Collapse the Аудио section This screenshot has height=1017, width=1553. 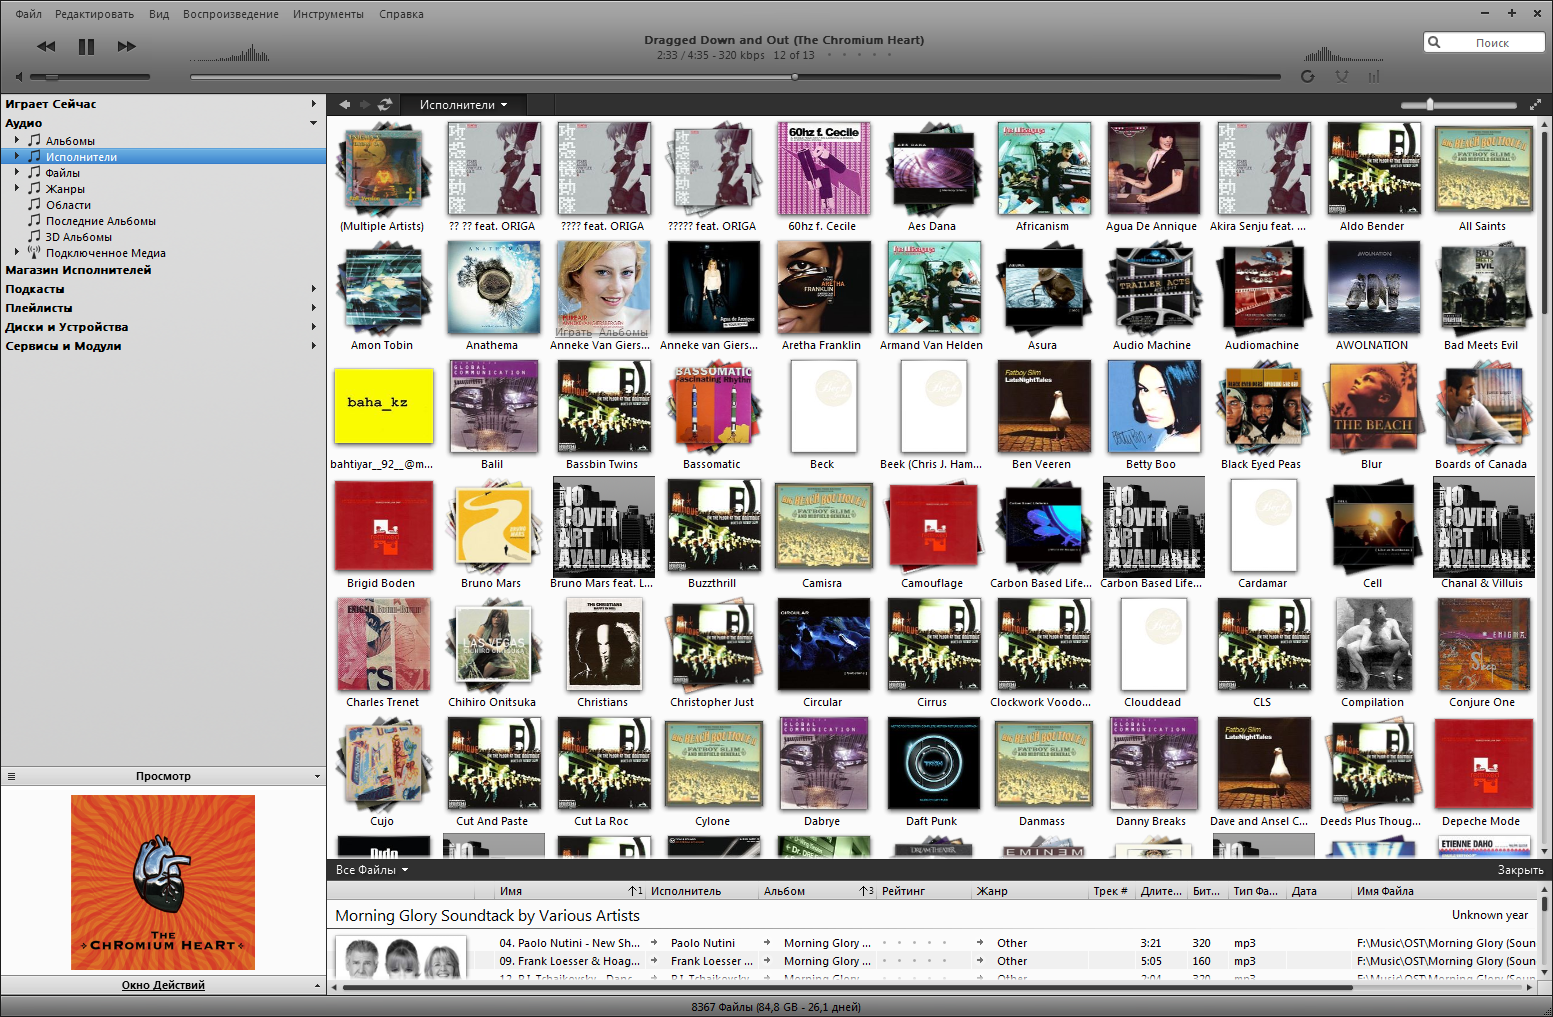313,123
